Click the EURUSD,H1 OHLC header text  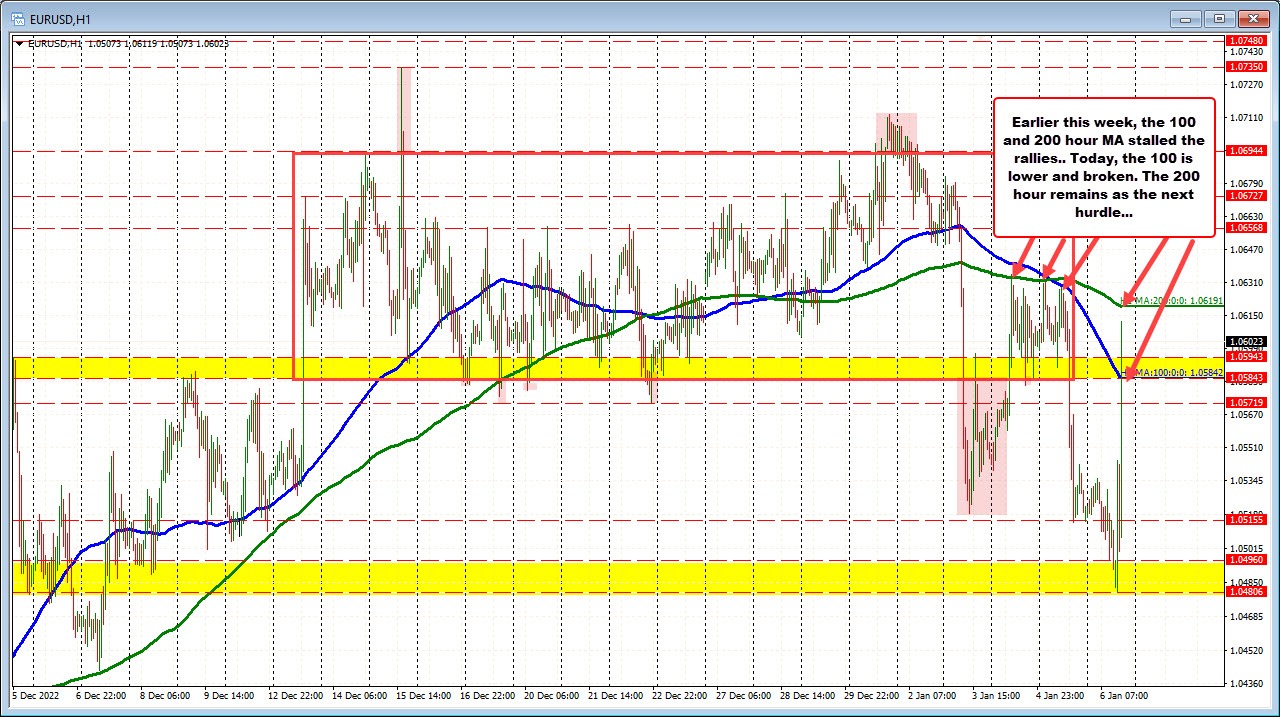coord(128,43)
